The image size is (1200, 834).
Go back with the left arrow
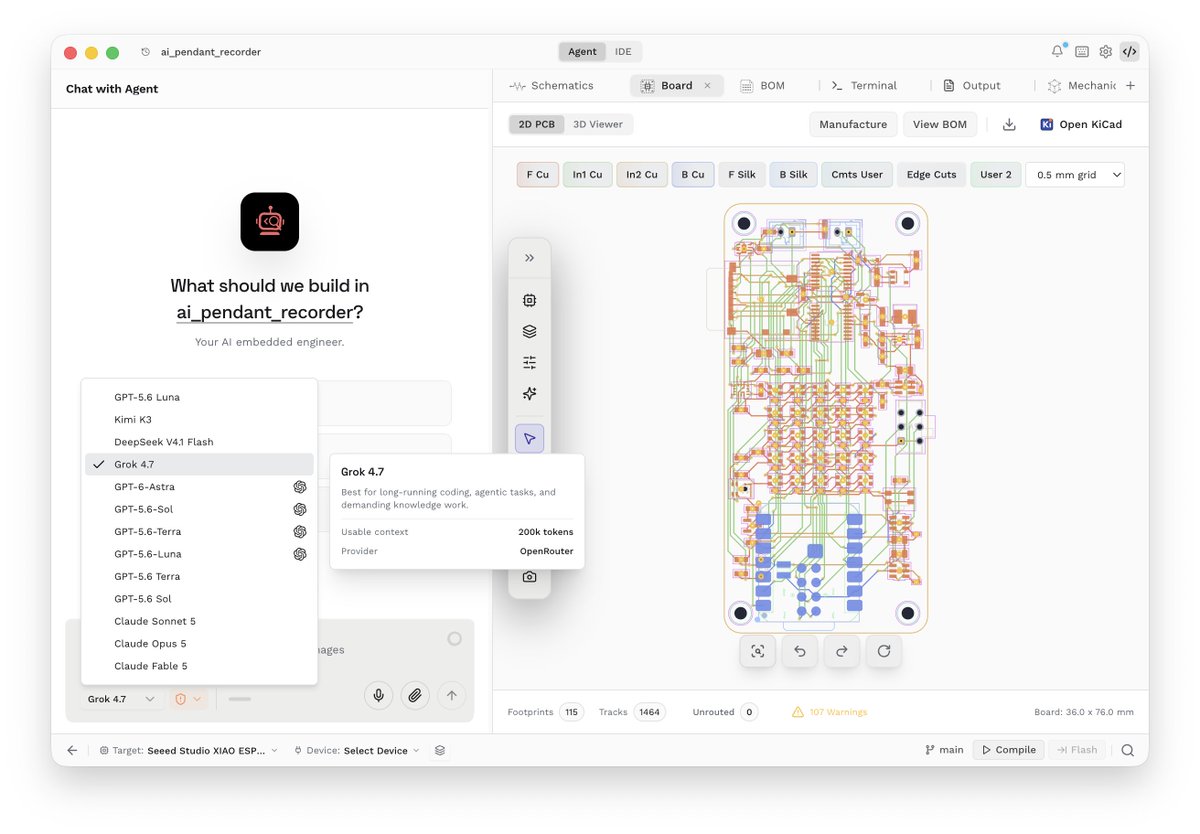(72, 750)
